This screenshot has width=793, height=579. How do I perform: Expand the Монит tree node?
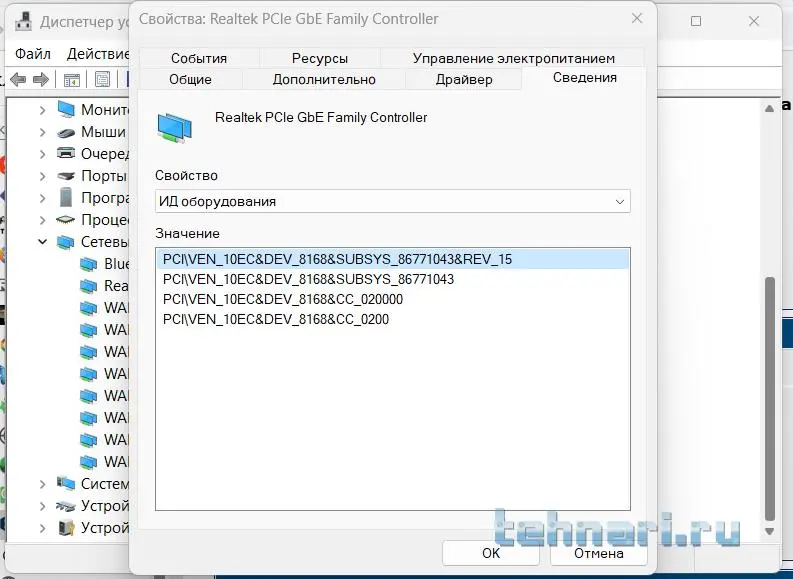click(43, 110)
